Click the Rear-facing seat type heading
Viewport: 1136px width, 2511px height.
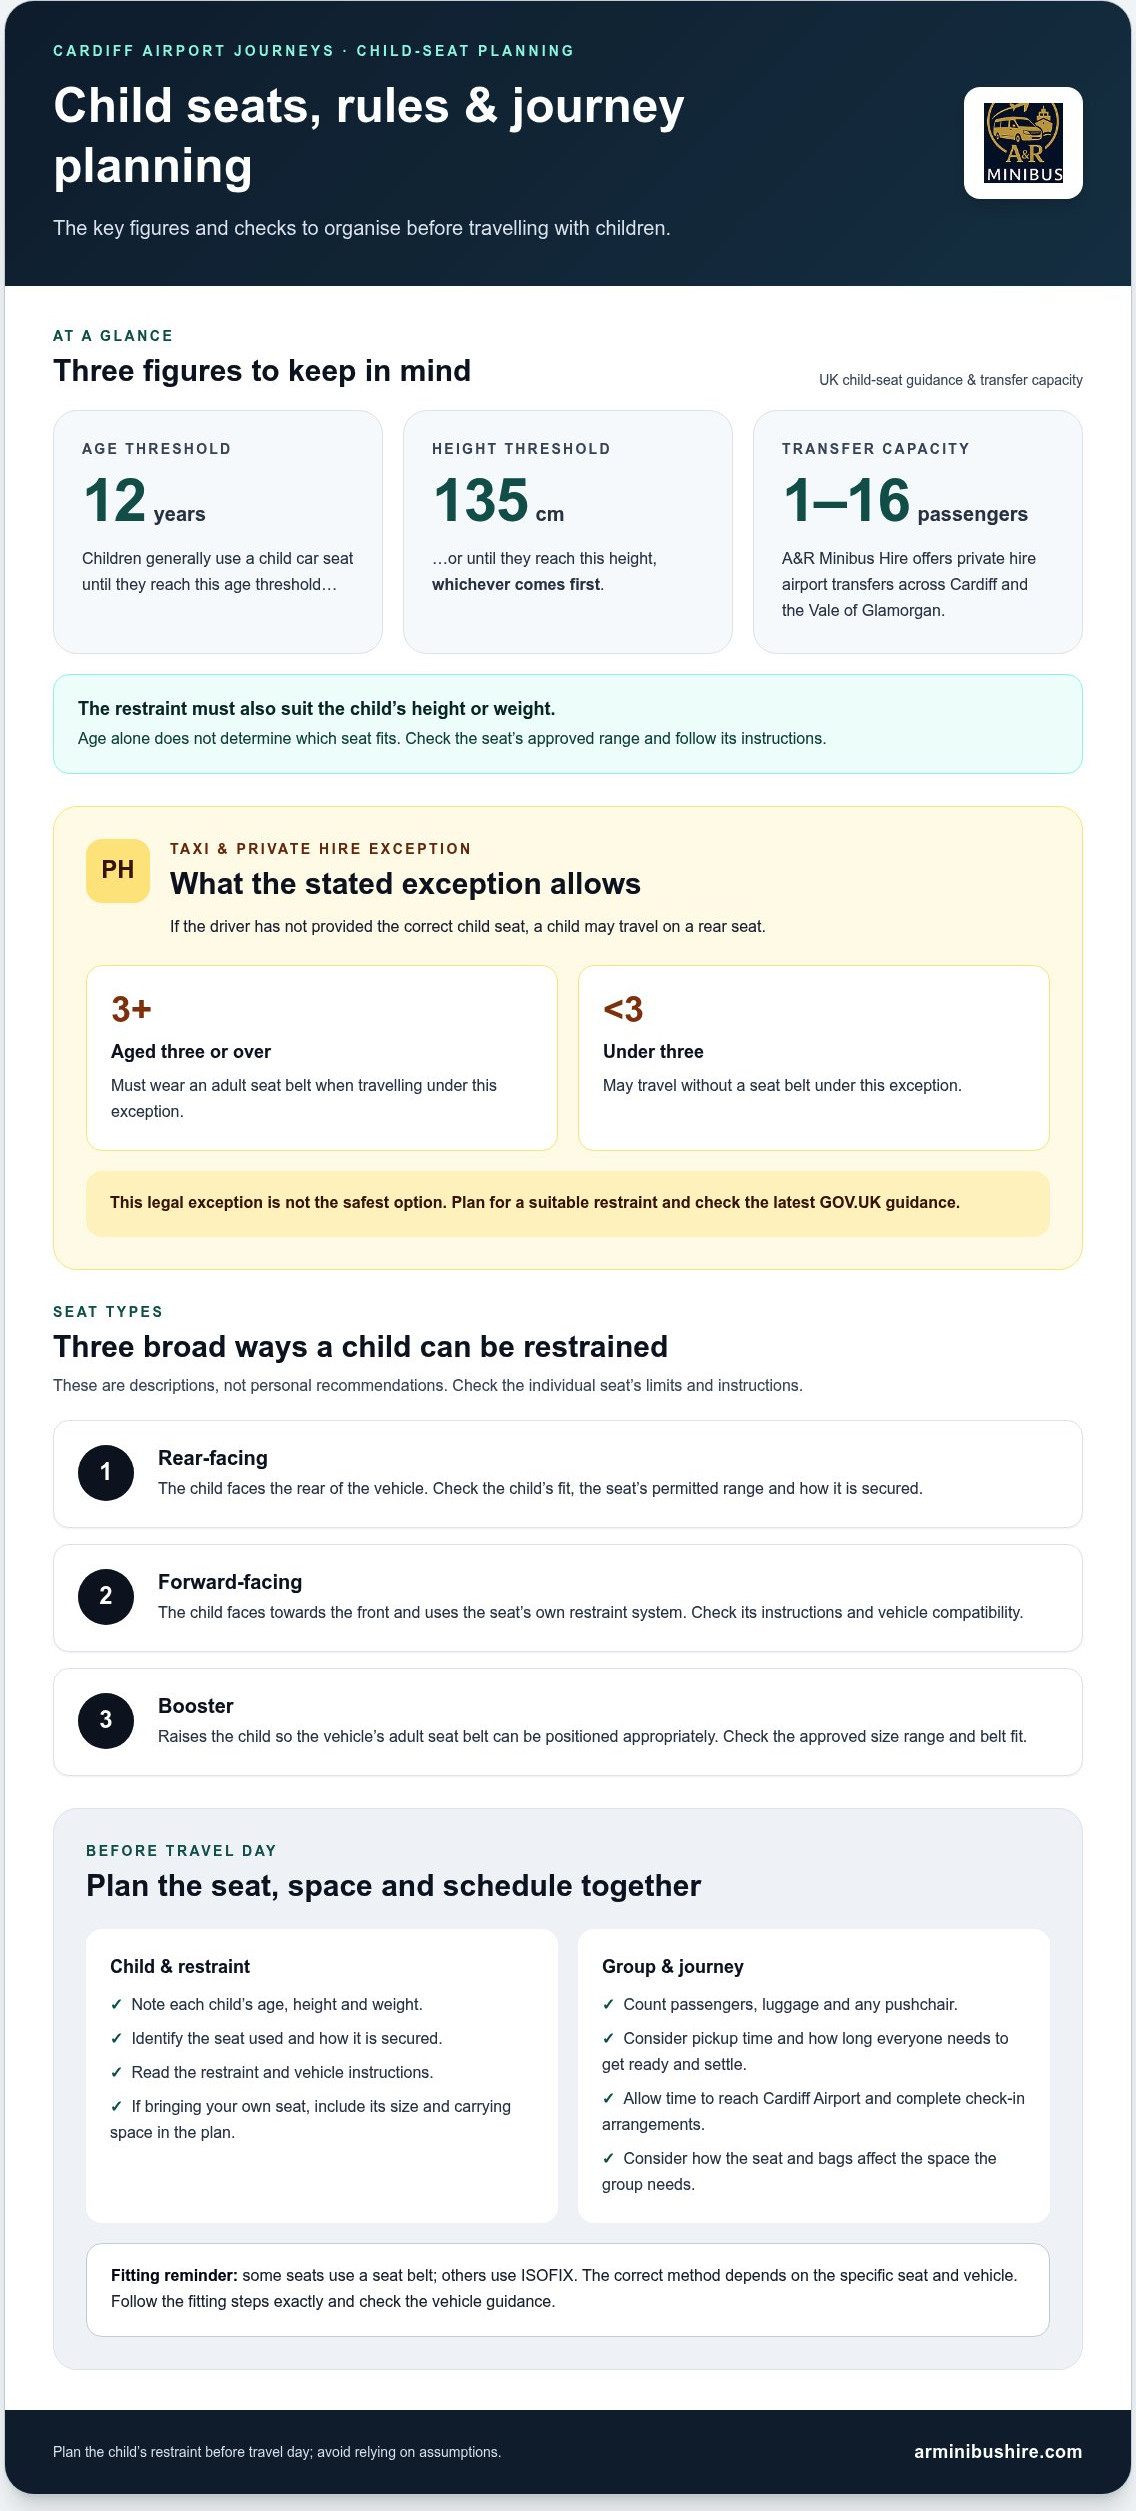213,1458
